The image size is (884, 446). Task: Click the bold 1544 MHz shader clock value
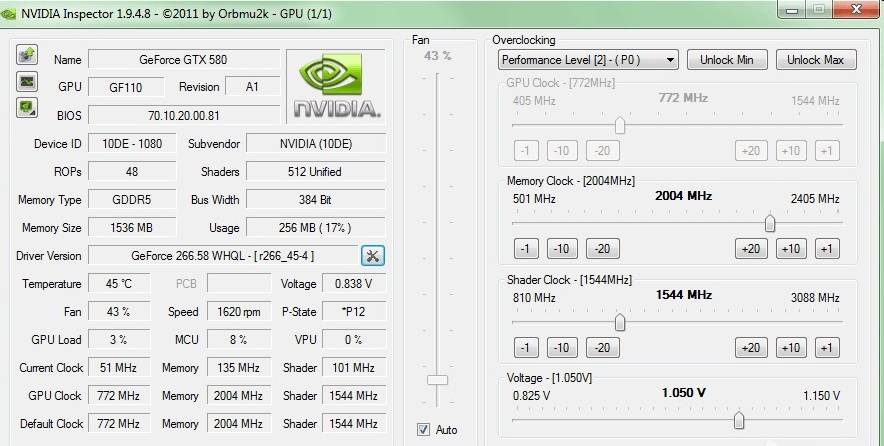(x=683, y=295)
